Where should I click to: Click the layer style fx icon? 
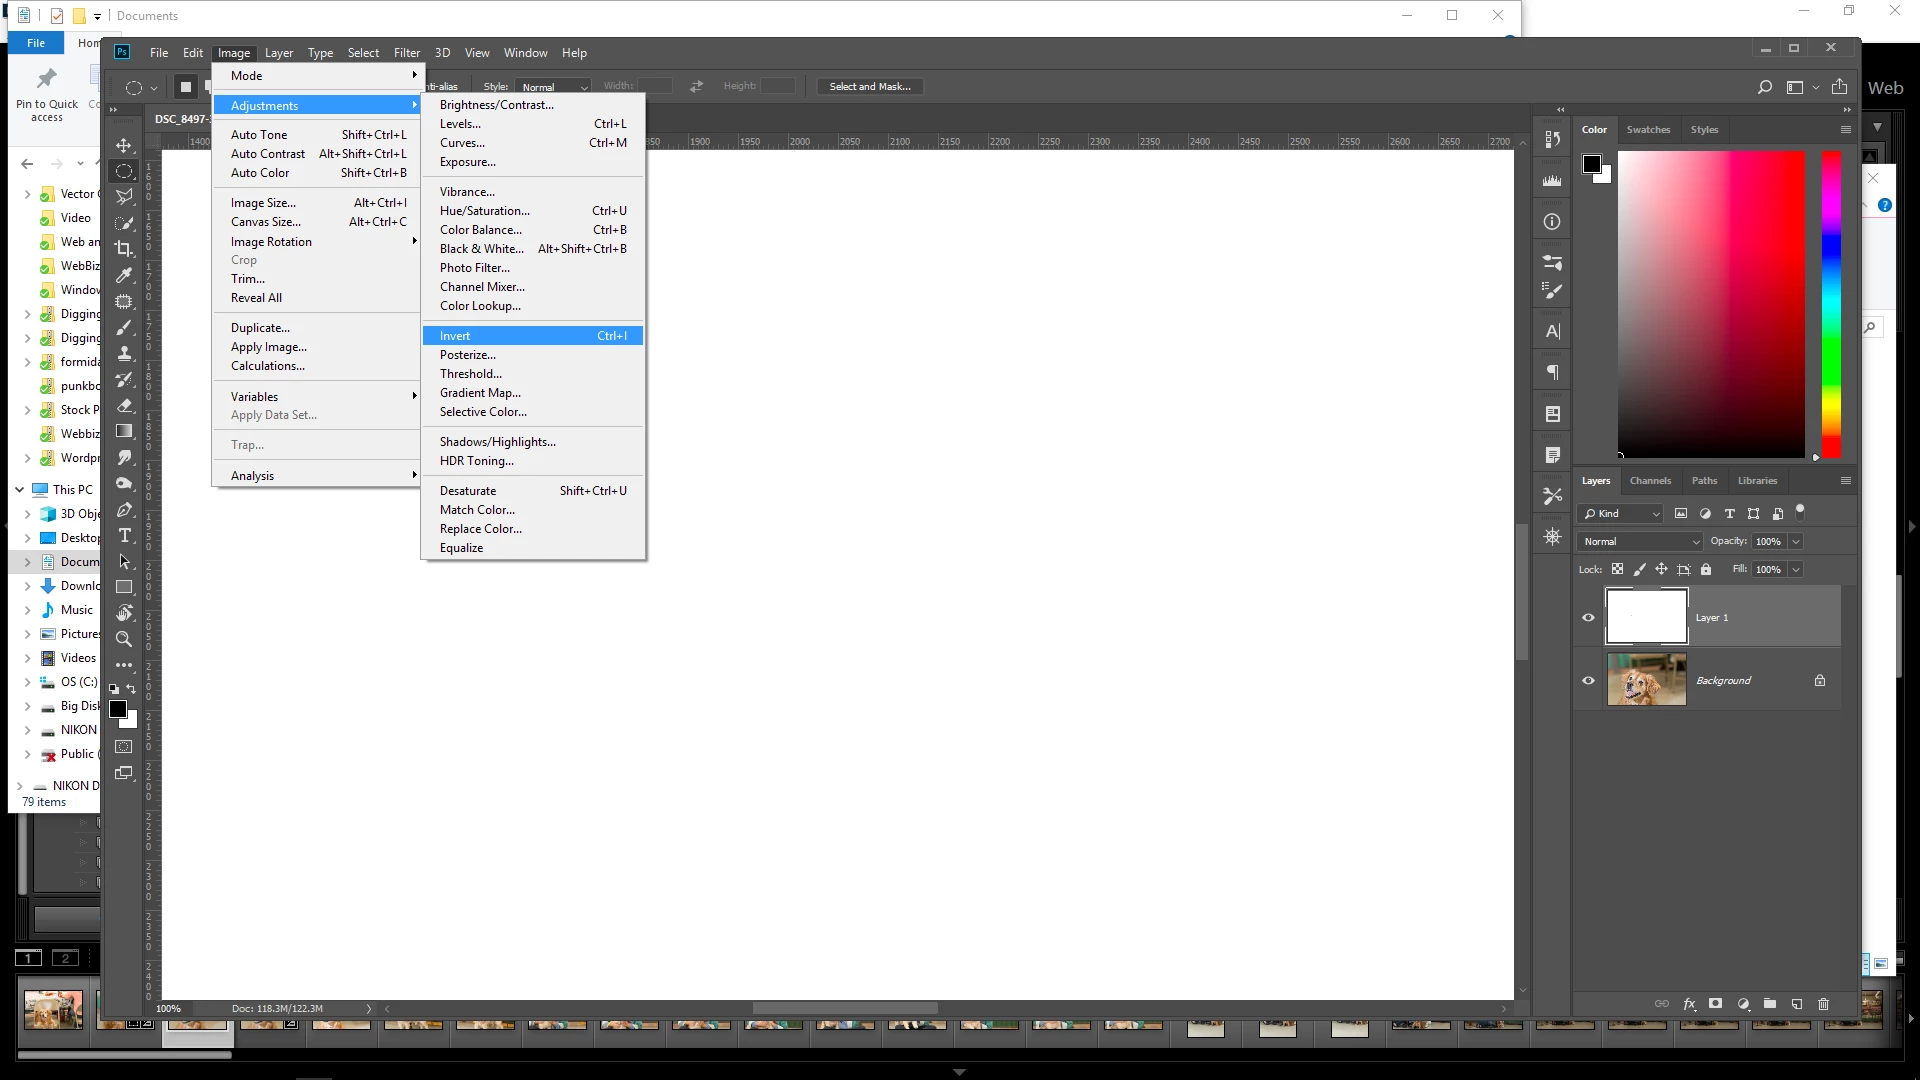[x=1689, y=1004]
